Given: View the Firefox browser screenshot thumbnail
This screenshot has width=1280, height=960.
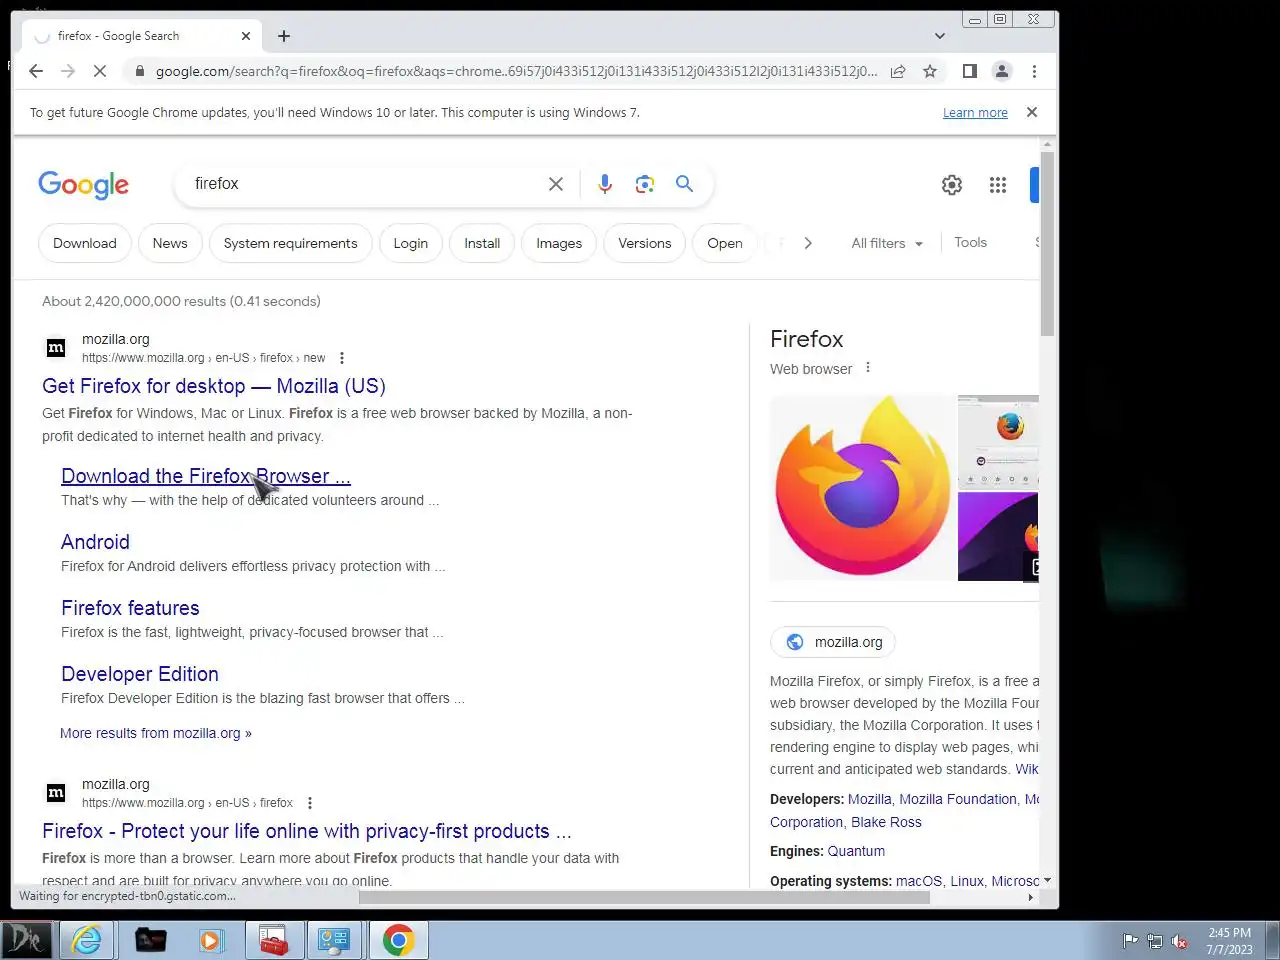Looking at the screenshot, I should [x=998, y=441].
